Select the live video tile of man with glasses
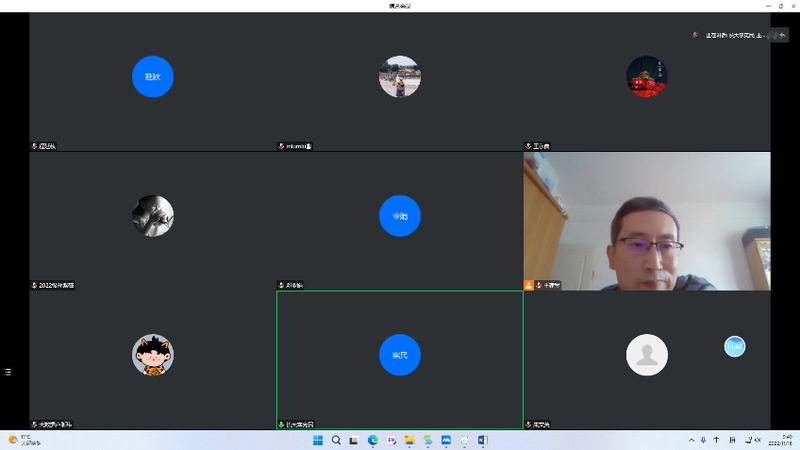Image resolution: width=800 pixels, height=450 pixels. [x=647, y=220]
